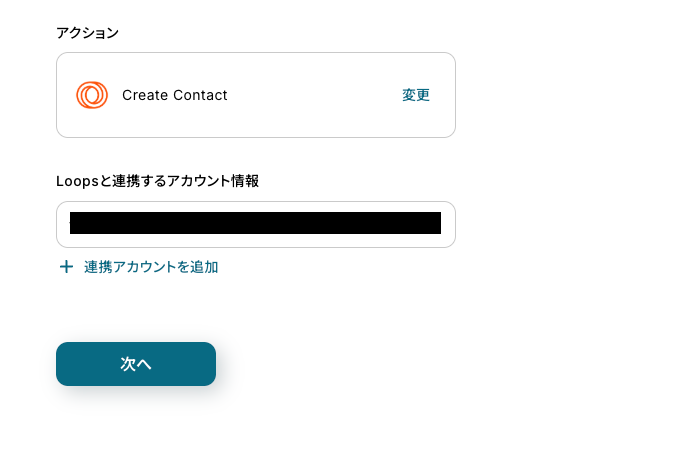Select the Create Contact action card
The height and width of the screenshot is (452, 688).
pos(255,95)
